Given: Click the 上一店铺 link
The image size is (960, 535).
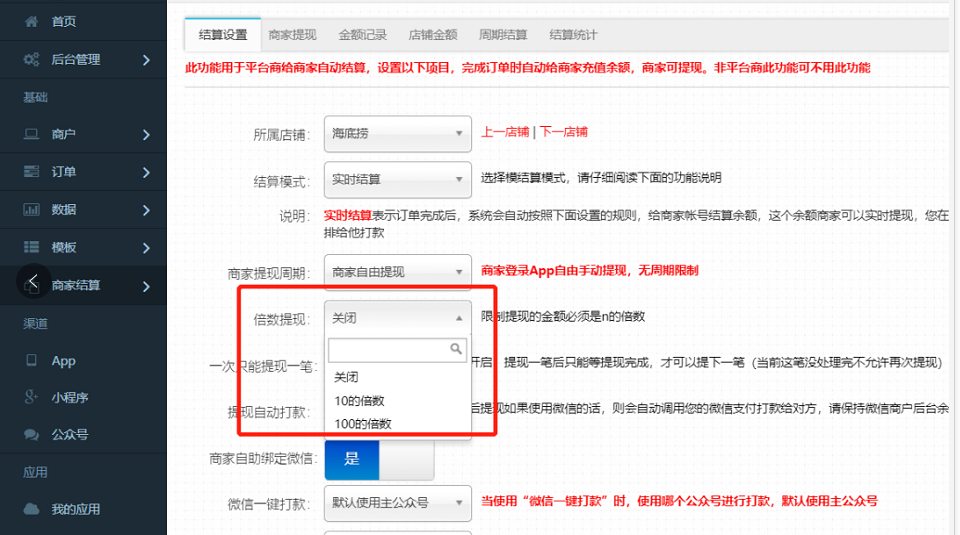Looking at the screenshot, I should 504,132.
